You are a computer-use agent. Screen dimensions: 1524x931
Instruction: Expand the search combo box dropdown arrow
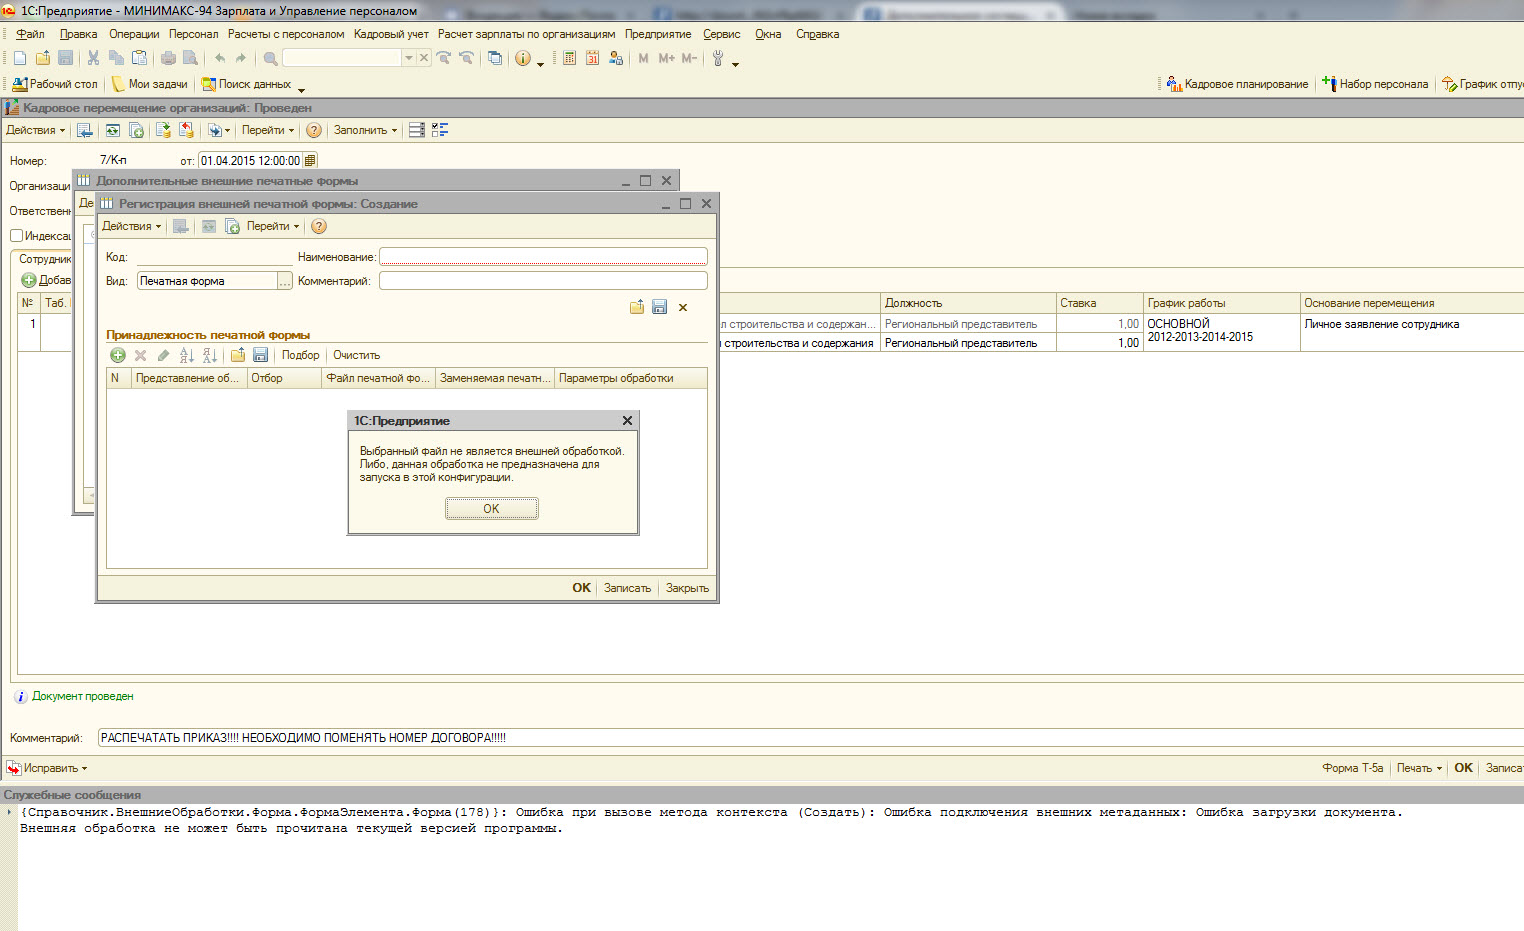(x=409, y=58)
